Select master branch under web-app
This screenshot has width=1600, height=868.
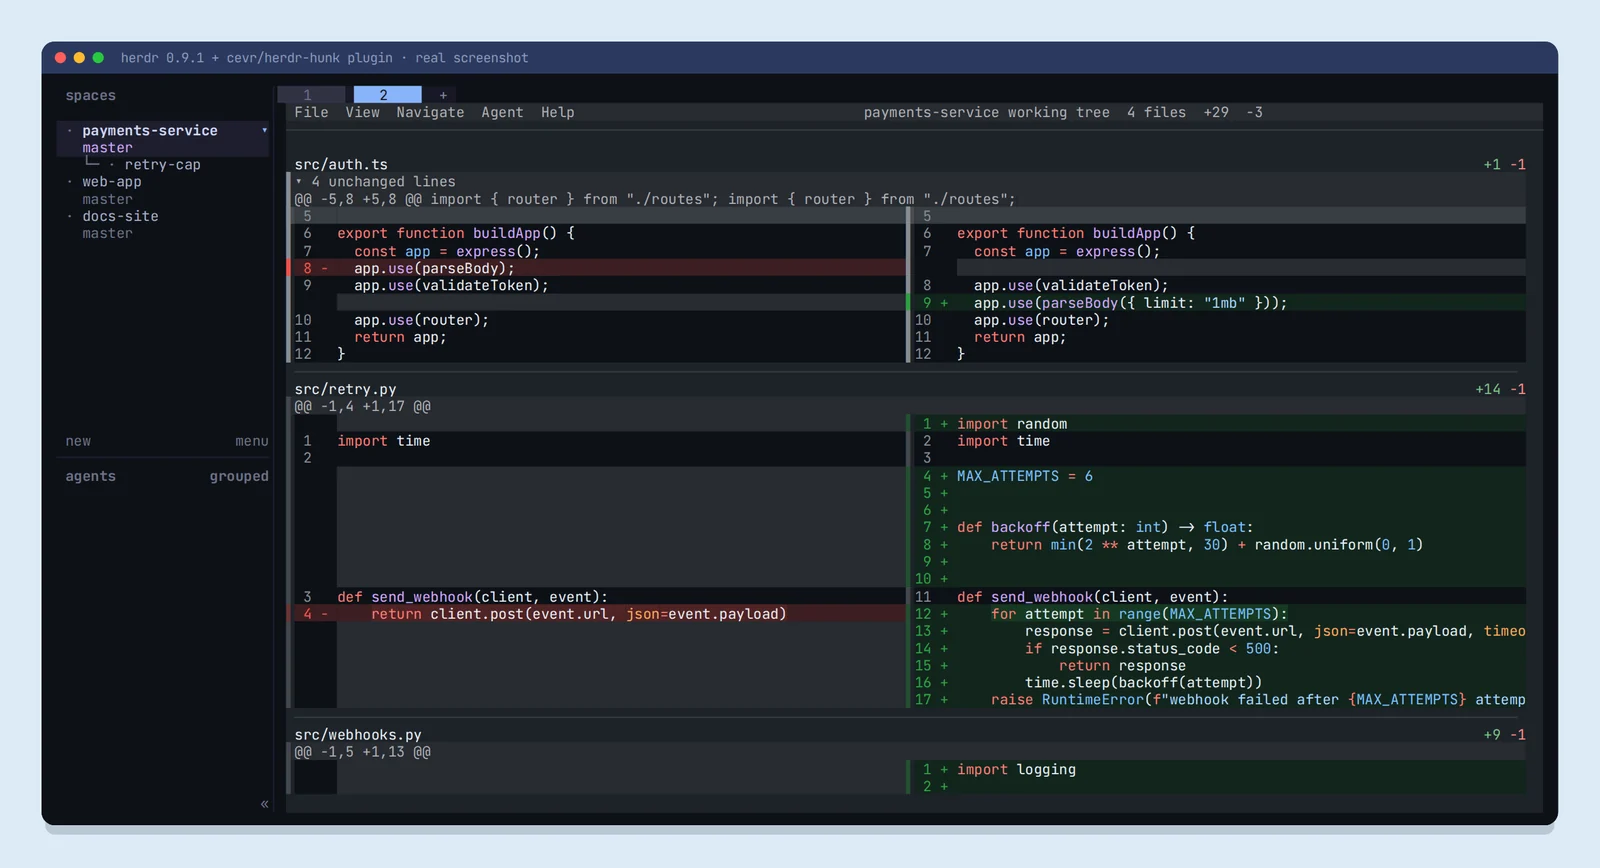click(107, 199)
